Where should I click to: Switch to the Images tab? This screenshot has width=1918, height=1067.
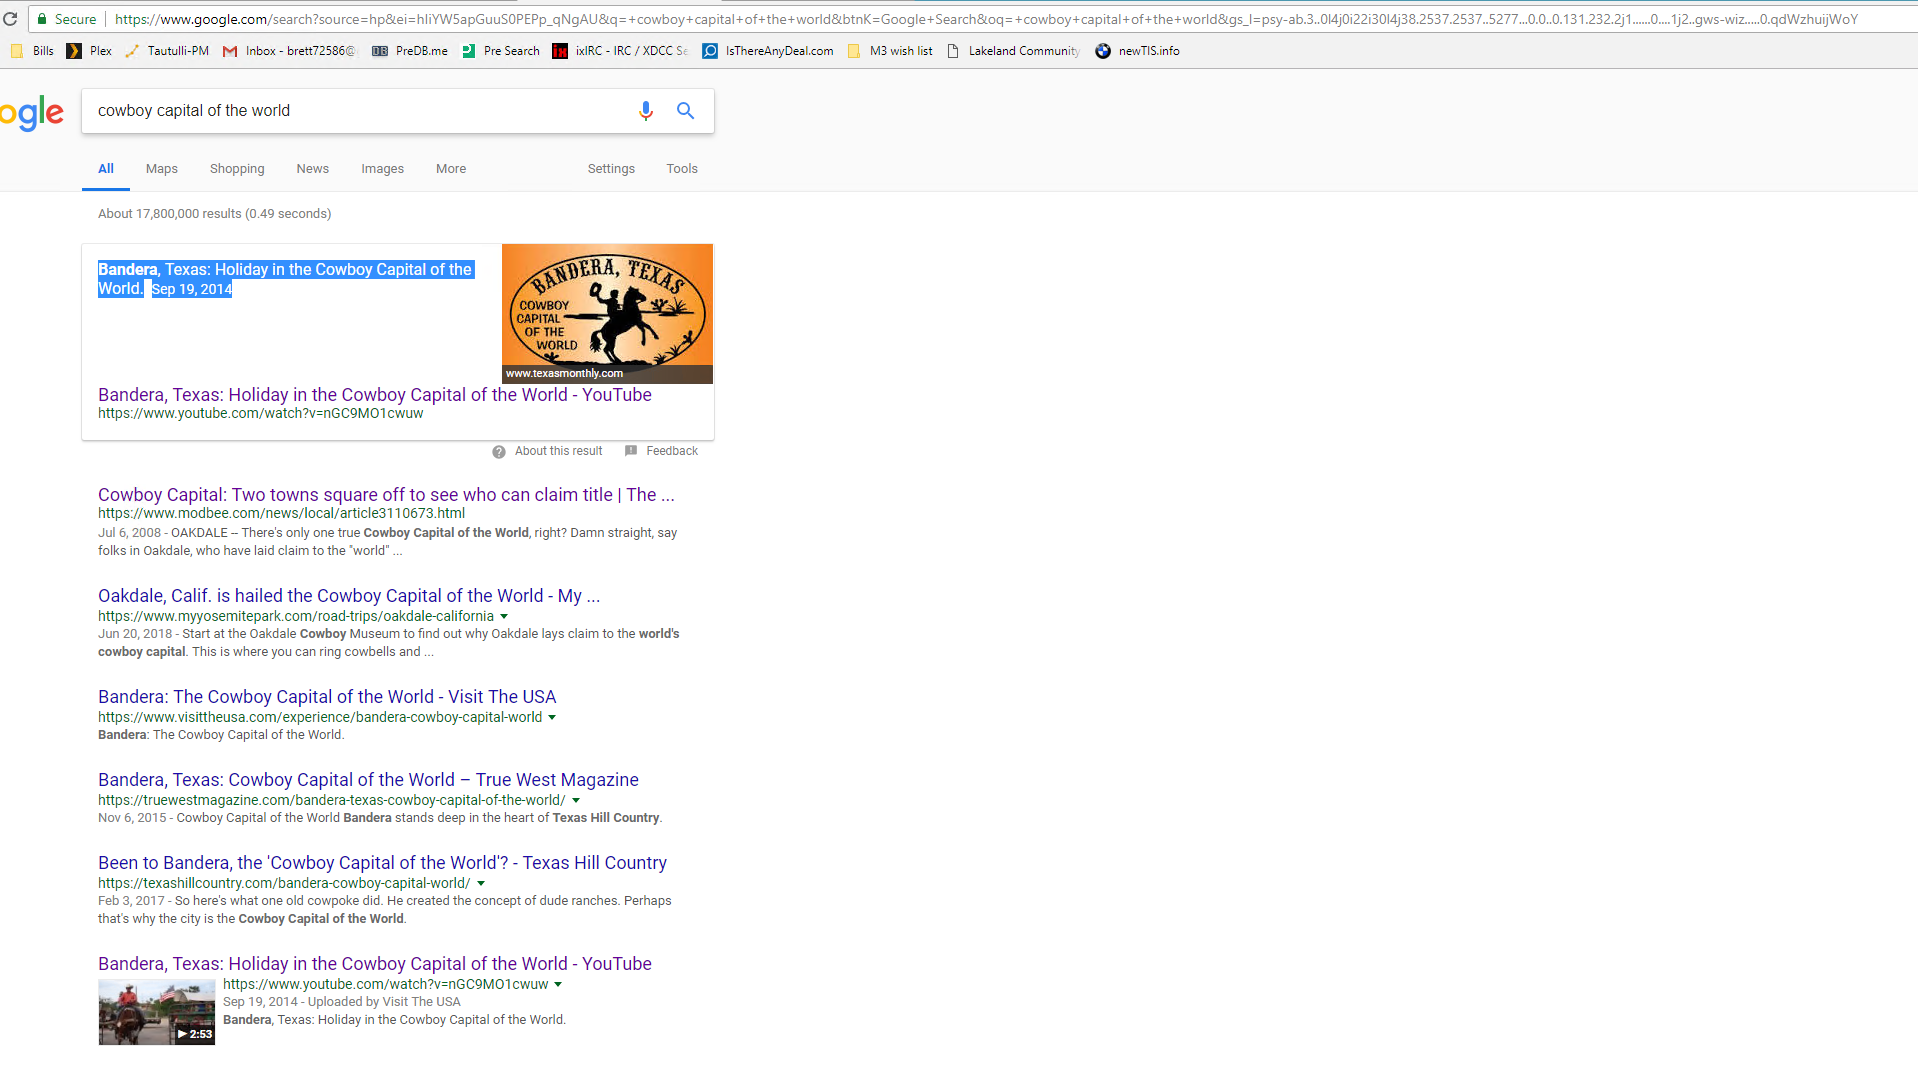[383, 169]
